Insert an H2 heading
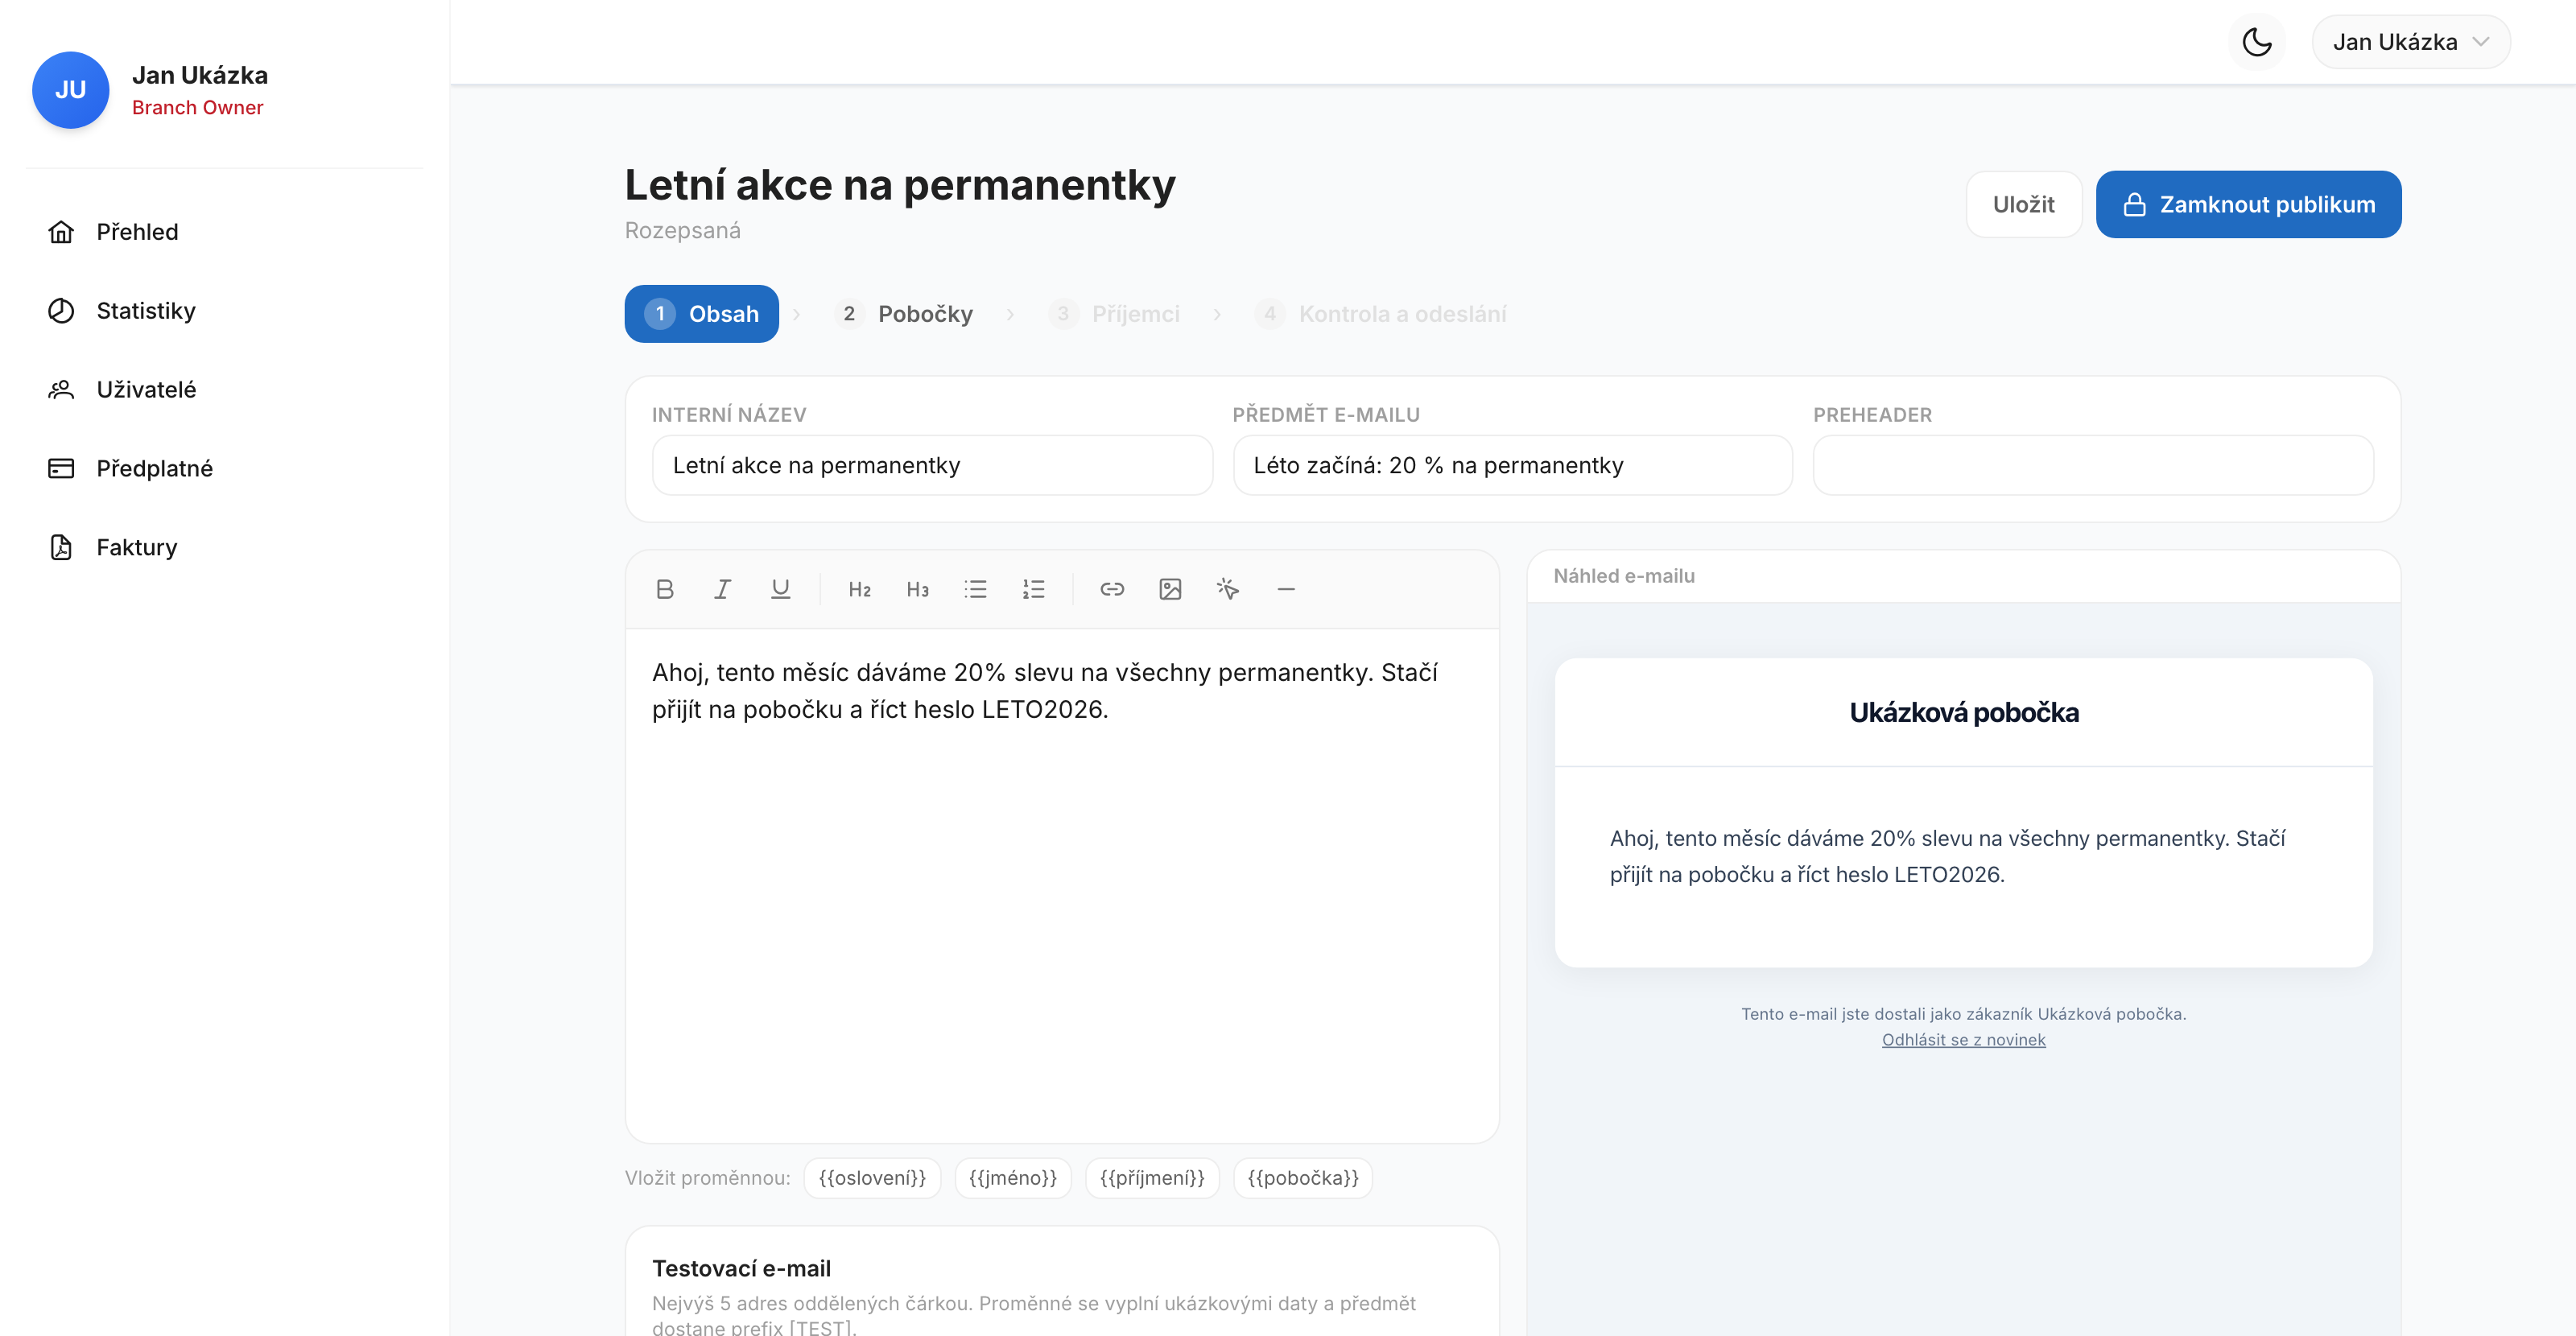 tap(859, 589)
